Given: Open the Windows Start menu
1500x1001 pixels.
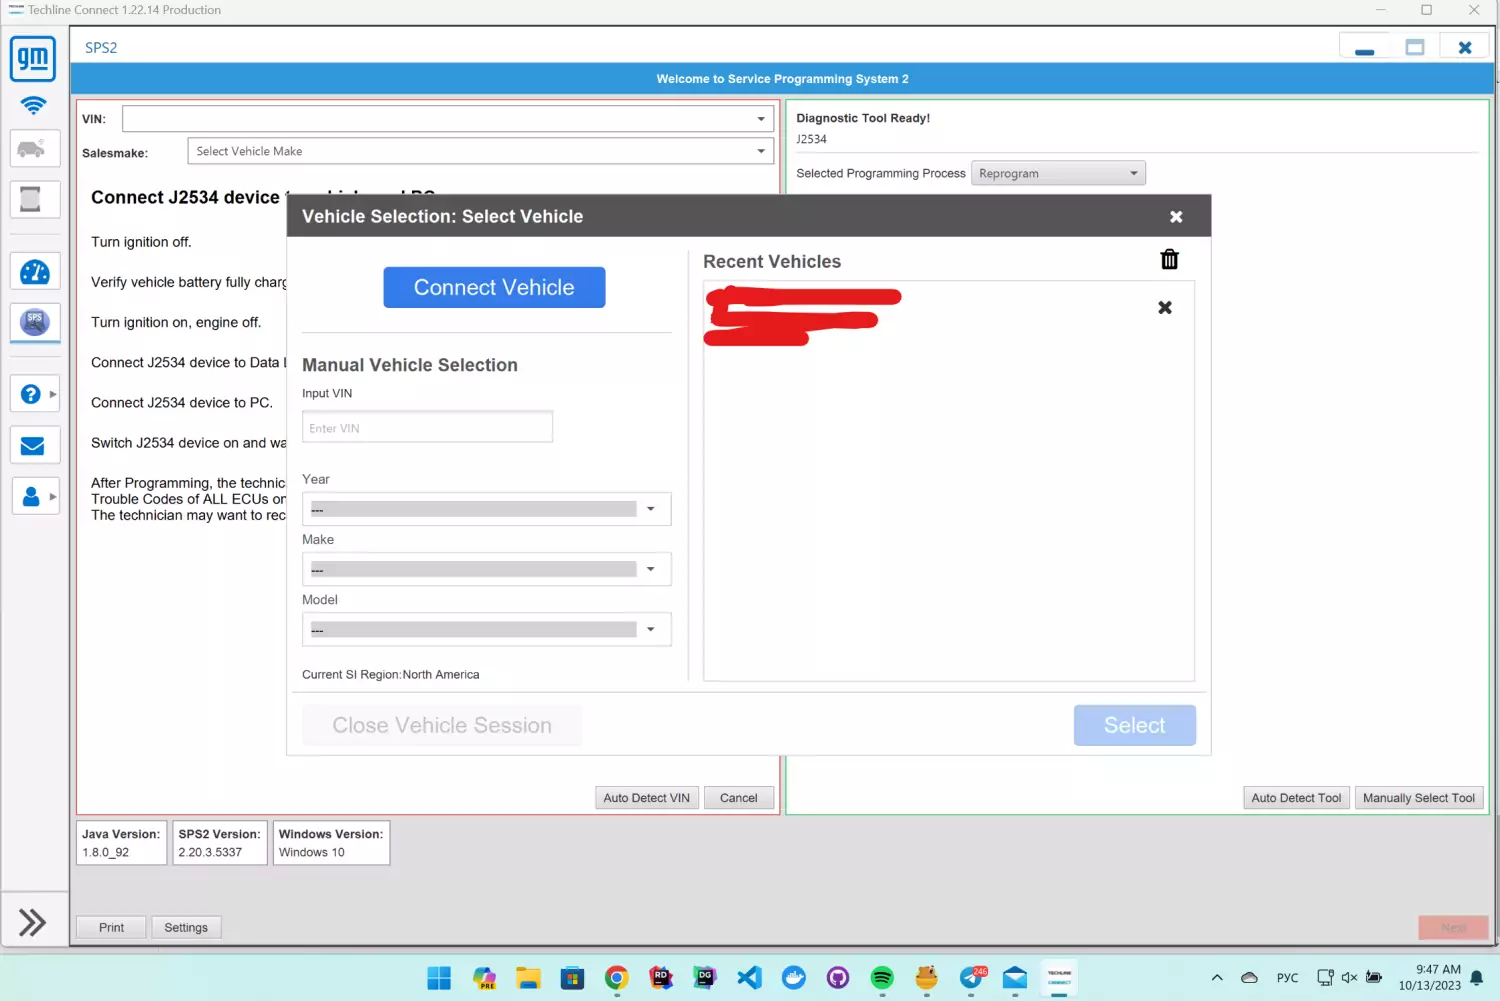Looking at the screenshot, I should tap(439, 978).
